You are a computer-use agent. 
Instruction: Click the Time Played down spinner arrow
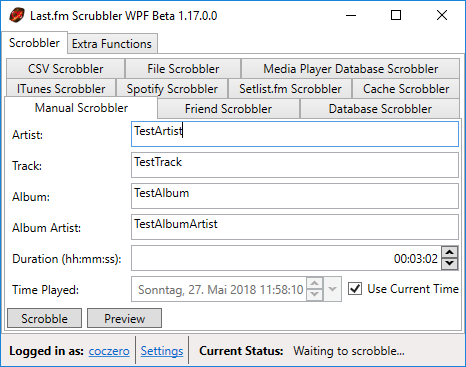(x=315, y=295)
